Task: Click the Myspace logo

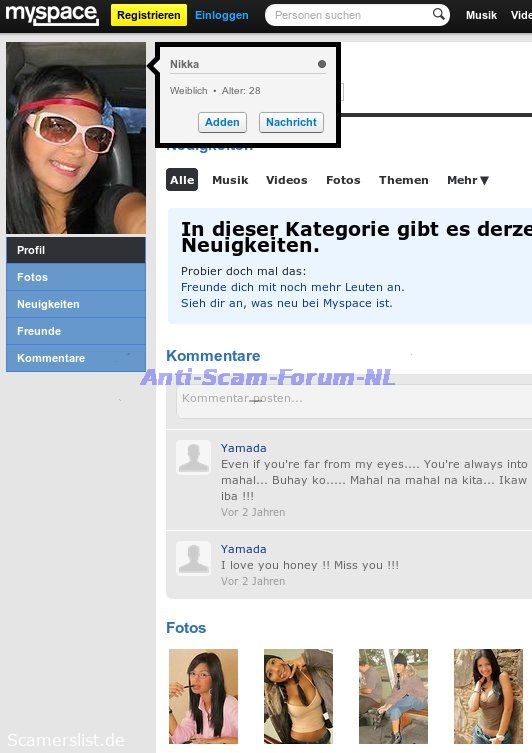Action: click(x=52, y=15)
